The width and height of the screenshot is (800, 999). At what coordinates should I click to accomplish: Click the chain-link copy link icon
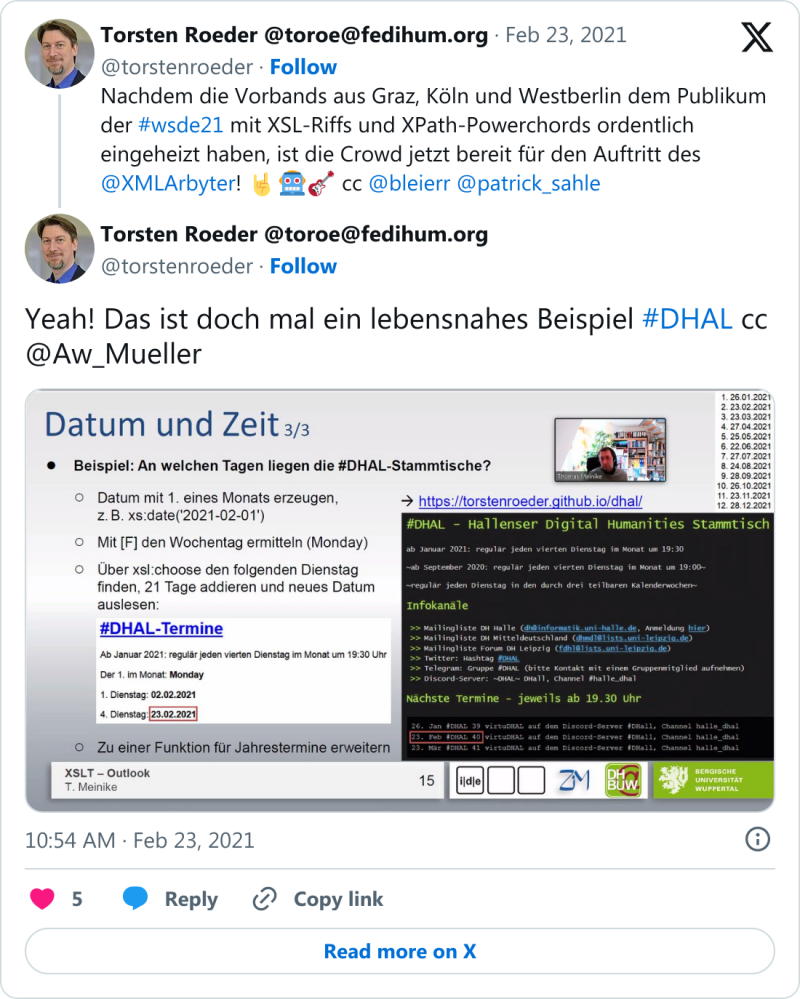pyautogui.click(x=264, y=898)
